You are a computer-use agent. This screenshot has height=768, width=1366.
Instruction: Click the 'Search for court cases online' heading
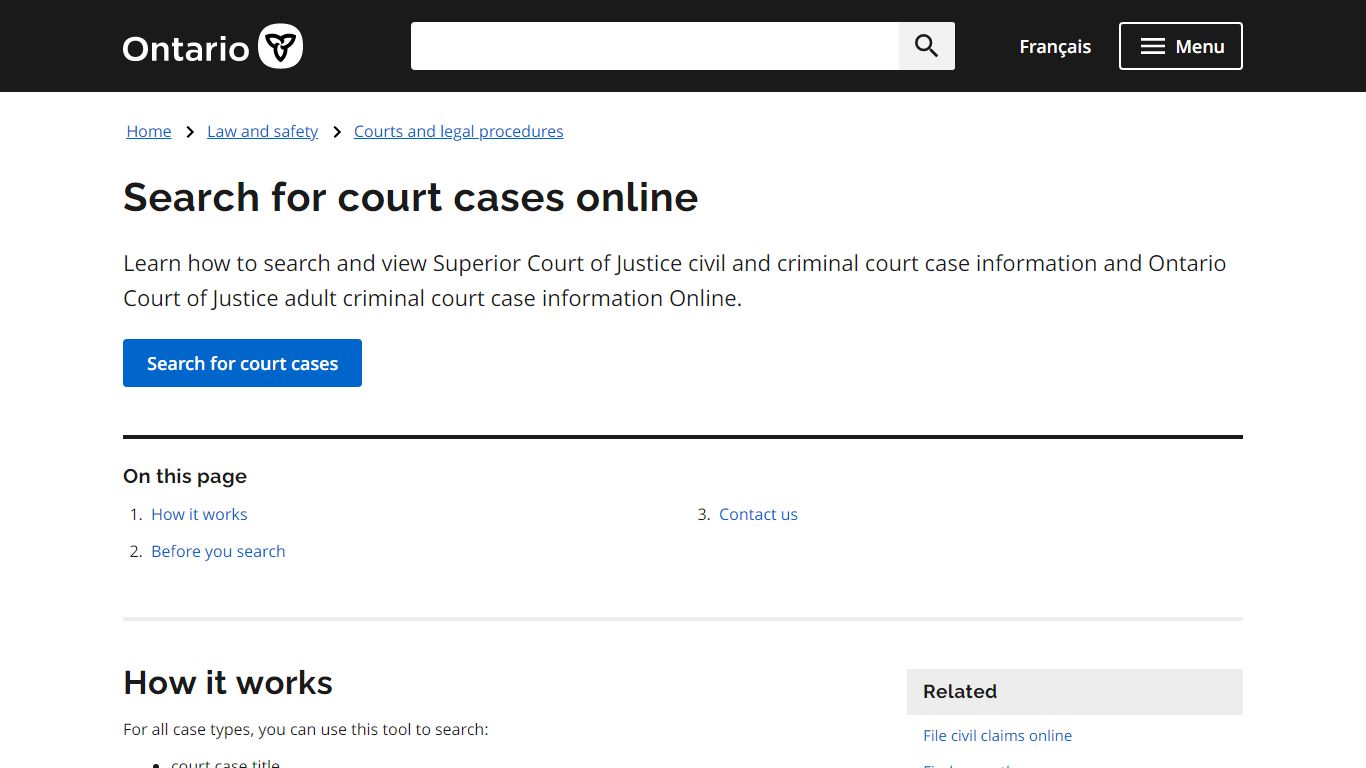tap(410, 197)
